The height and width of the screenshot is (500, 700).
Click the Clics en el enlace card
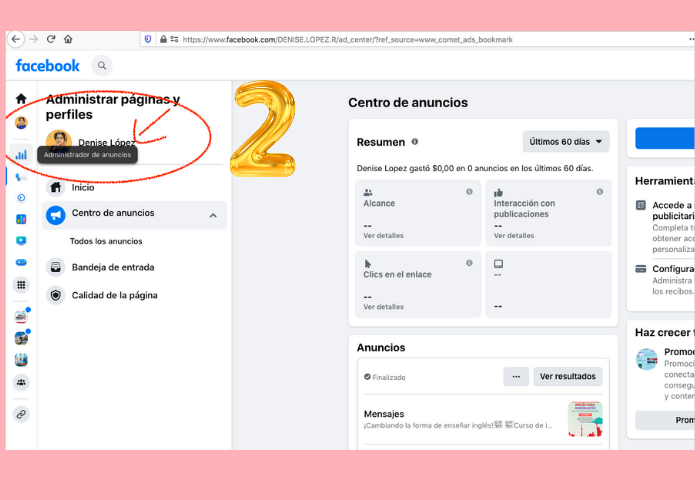pyautogui.click(x=418, y=284)
